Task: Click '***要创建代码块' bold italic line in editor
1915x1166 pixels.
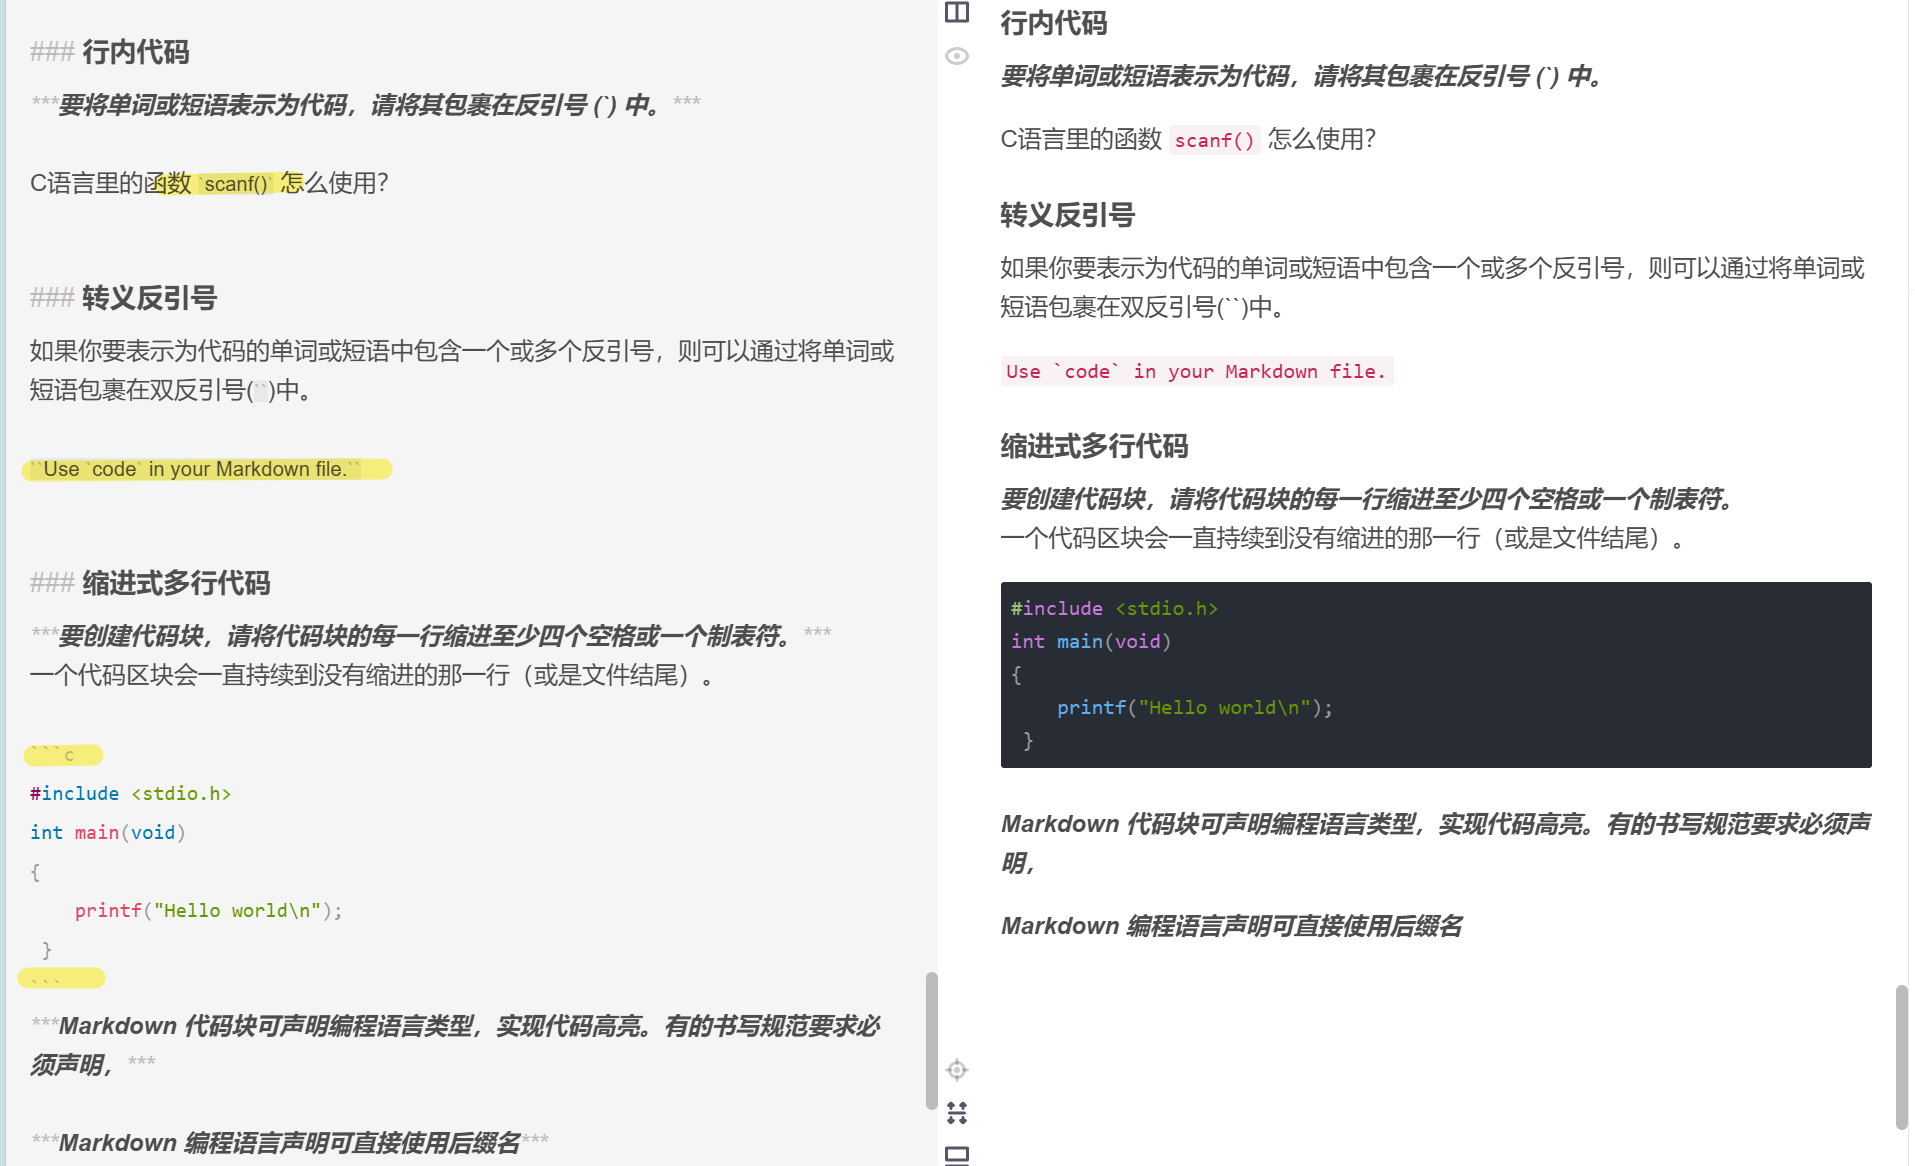Action: (431, 636)
